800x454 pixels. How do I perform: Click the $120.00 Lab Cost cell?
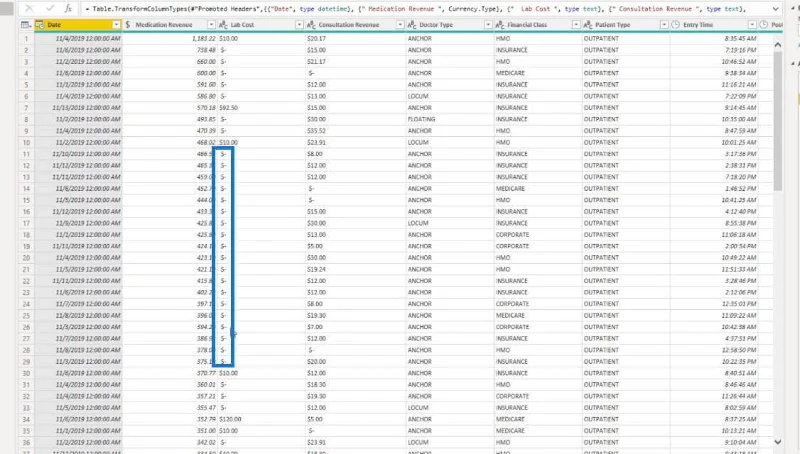[261, 419]
